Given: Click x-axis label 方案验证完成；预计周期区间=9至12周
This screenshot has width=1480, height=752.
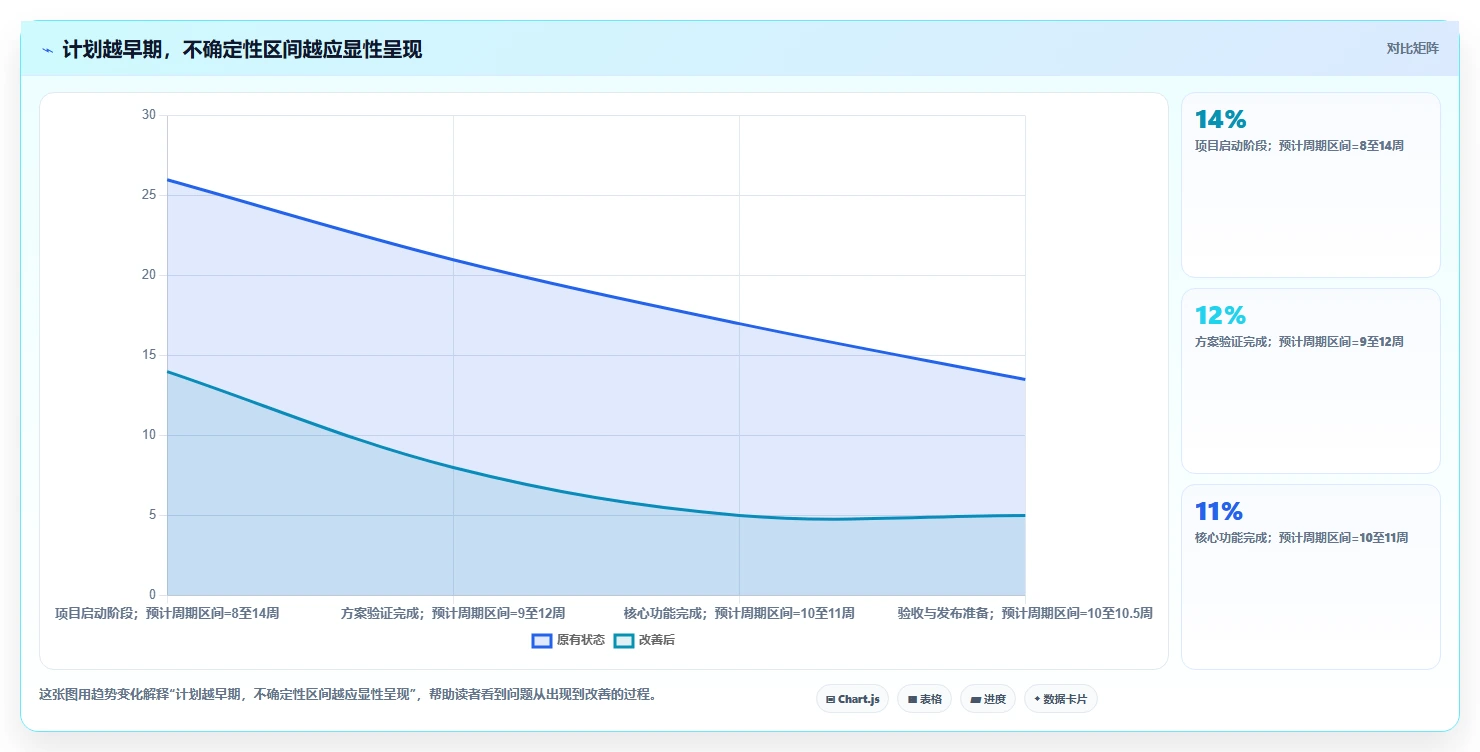Looking at the screenshot, I should 453,613.
